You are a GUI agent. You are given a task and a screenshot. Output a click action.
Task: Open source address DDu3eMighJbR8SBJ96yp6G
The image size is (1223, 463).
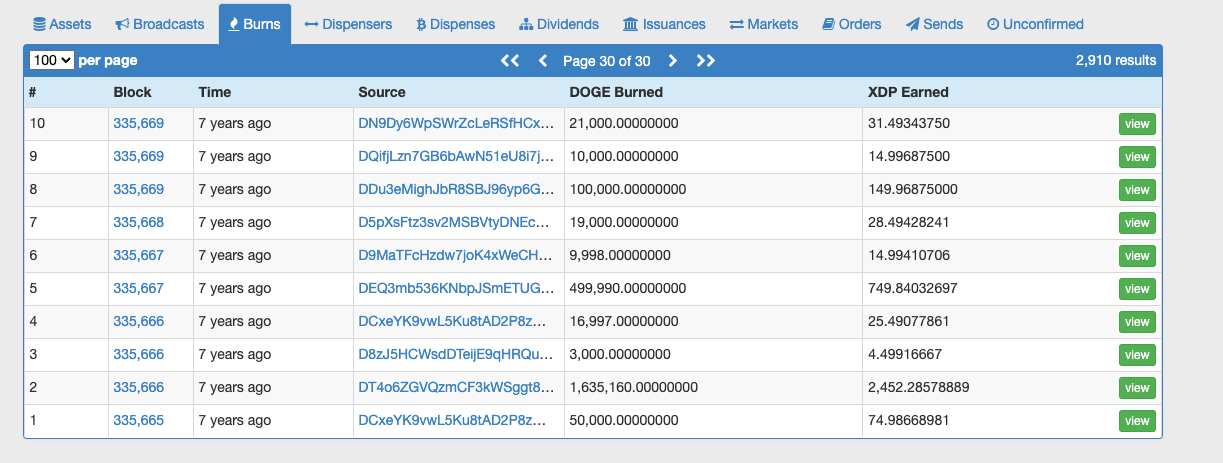456,190
